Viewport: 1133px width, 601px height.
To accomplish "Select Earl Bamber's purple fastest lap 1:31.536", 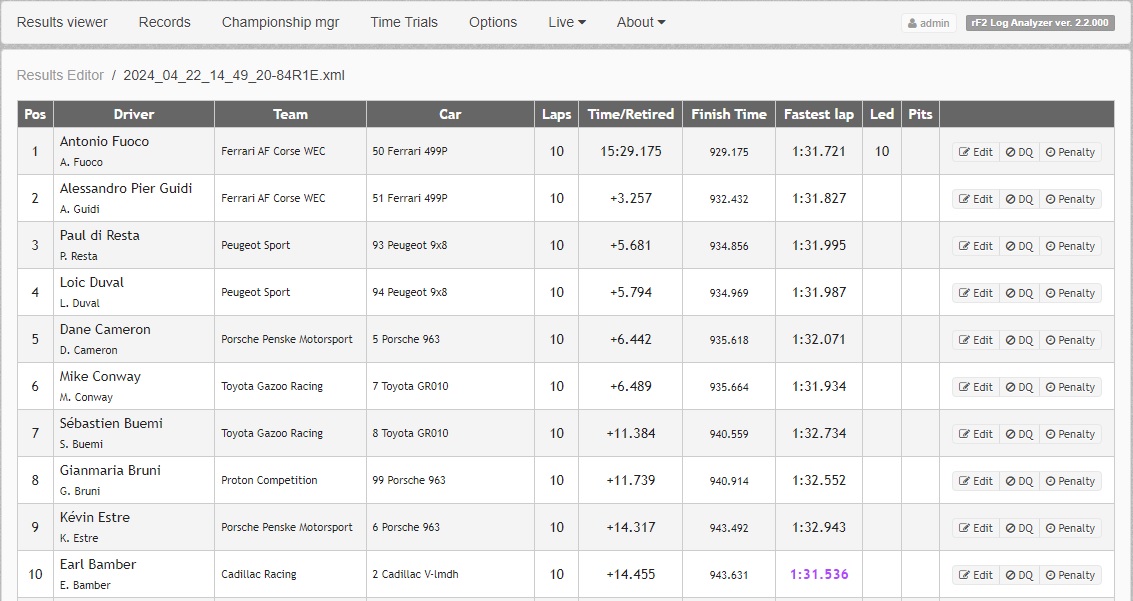I will tap(819, 574).
